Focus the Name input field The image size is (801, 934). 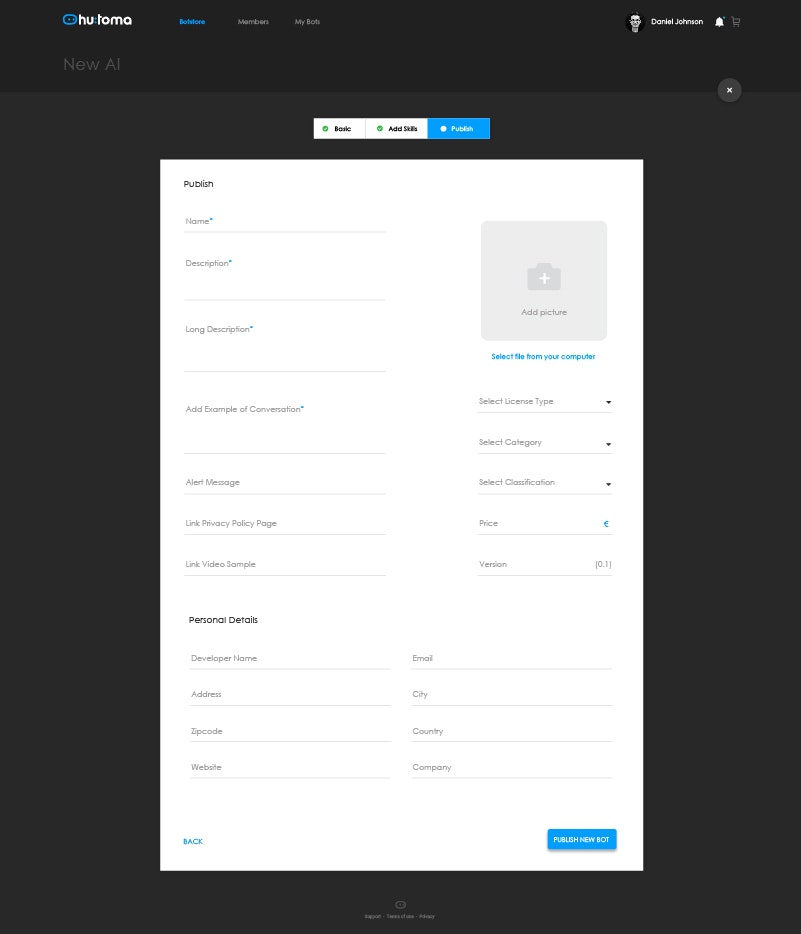285,222
